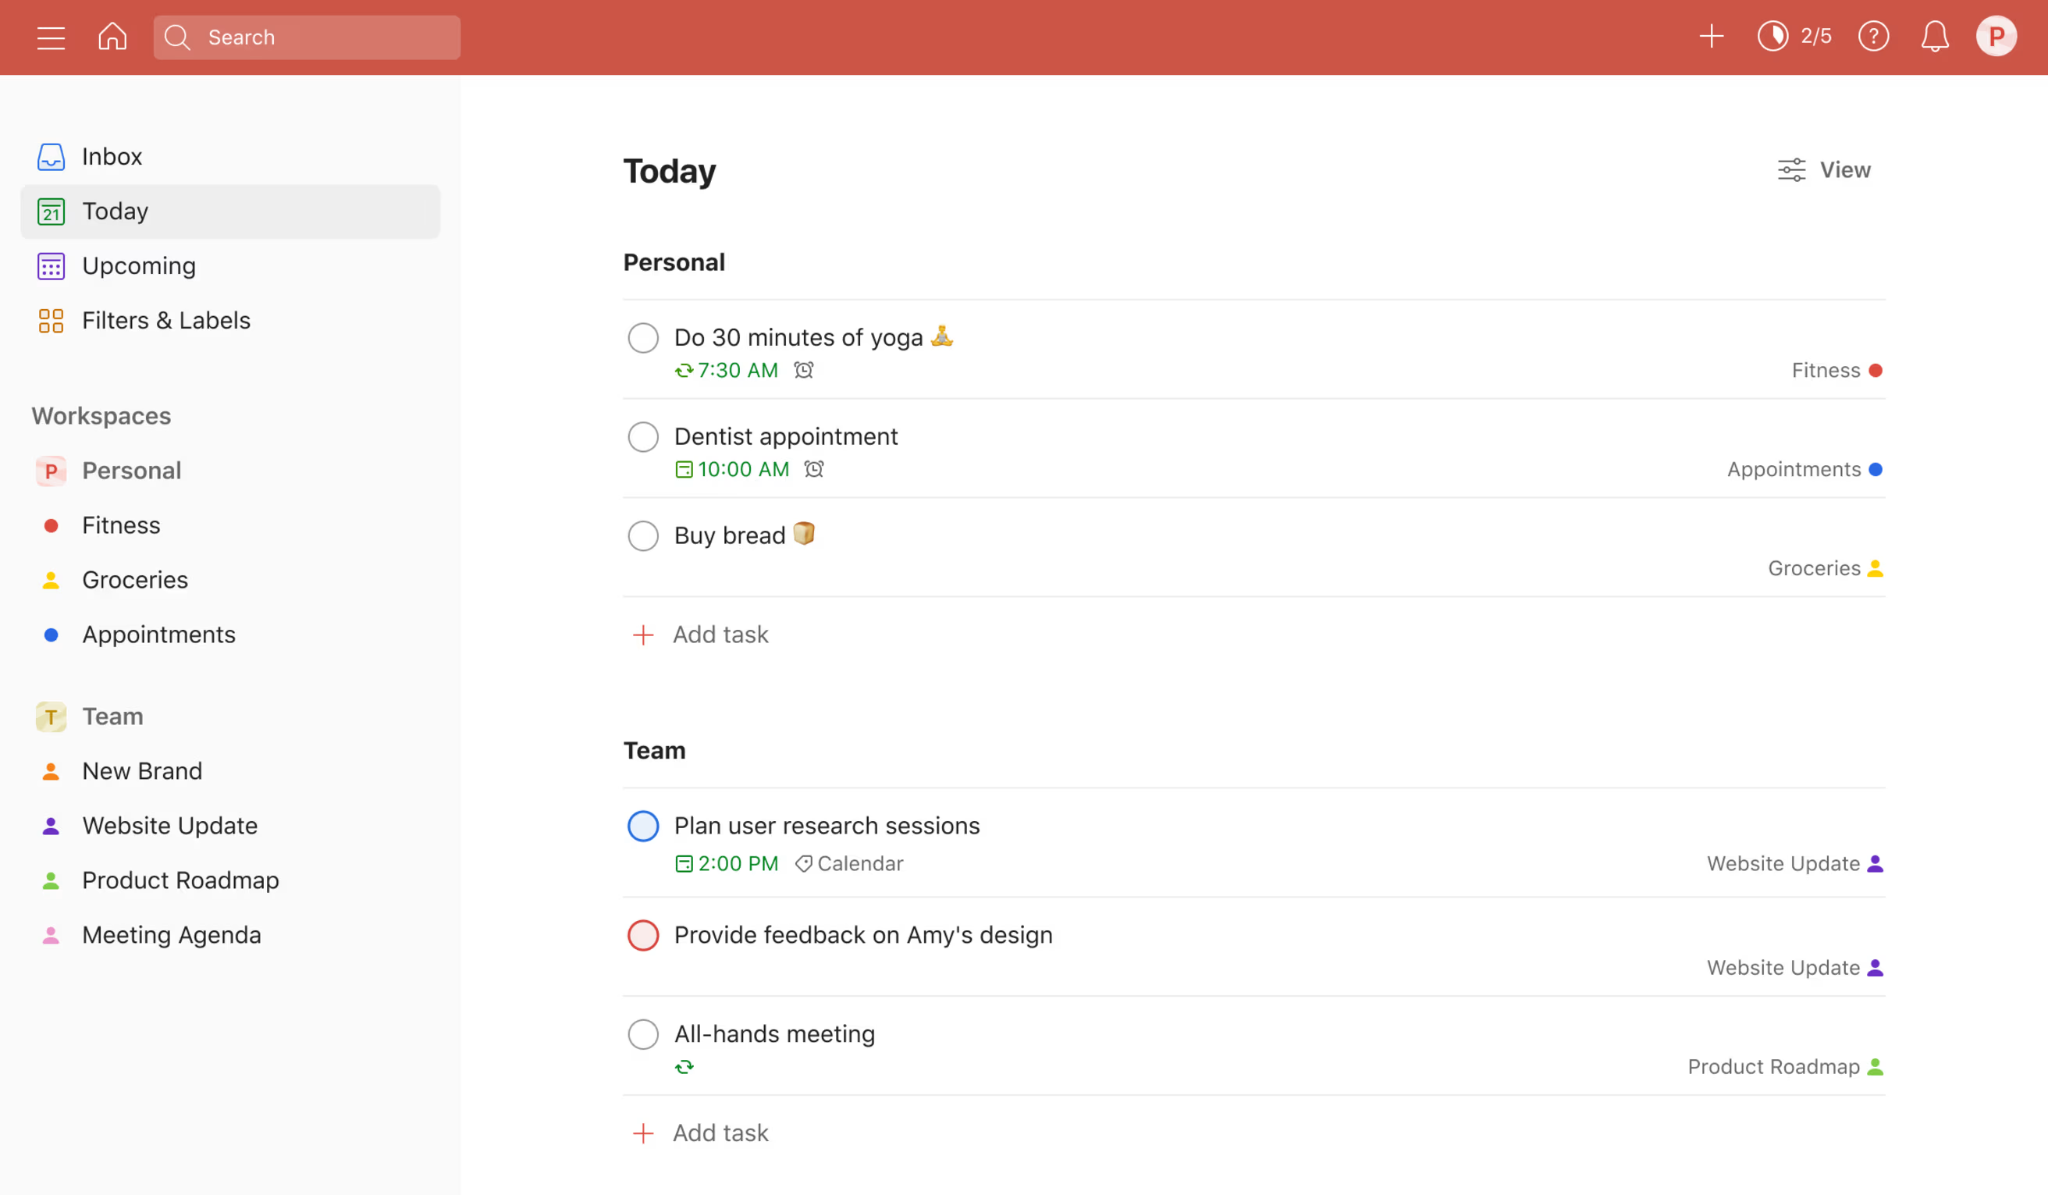Click the Search bar icon
The image size is (2048, 1195).
pyautogui.click(x=178, y=36)
